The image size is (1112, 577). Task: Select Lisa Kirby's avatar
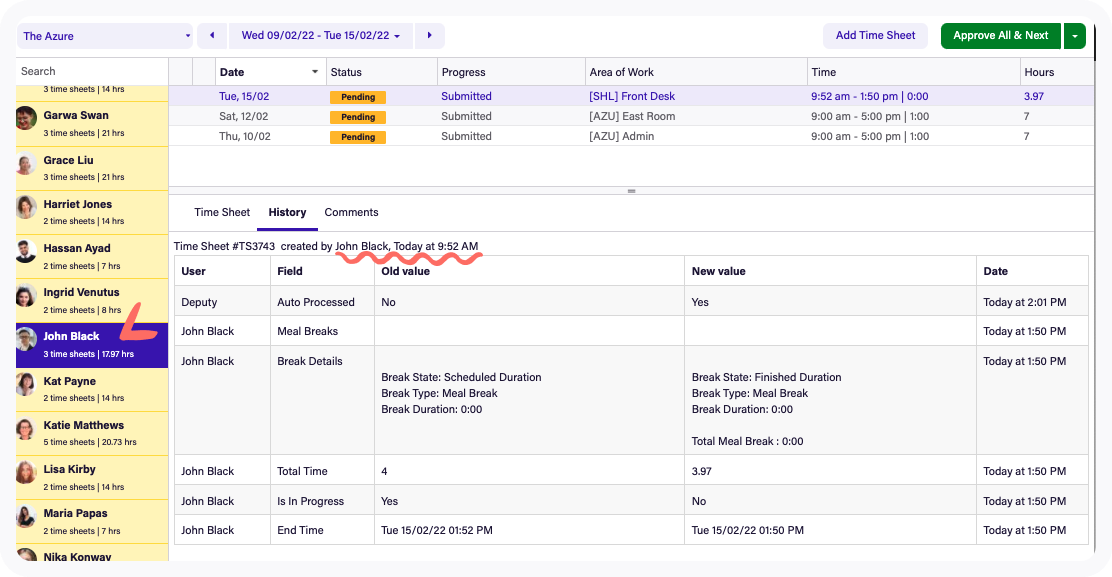[x=26, y=472]
